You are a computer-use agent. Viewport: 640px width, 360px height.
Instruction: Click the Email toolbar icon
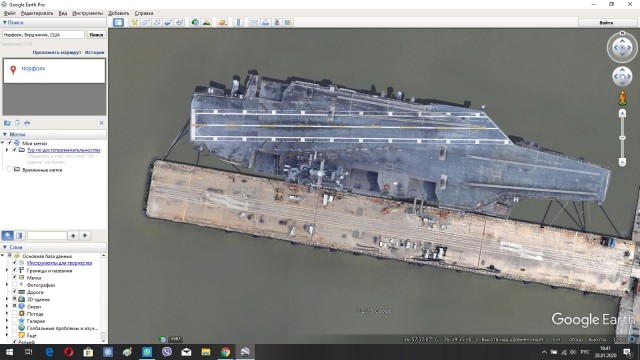click(254, 22)
